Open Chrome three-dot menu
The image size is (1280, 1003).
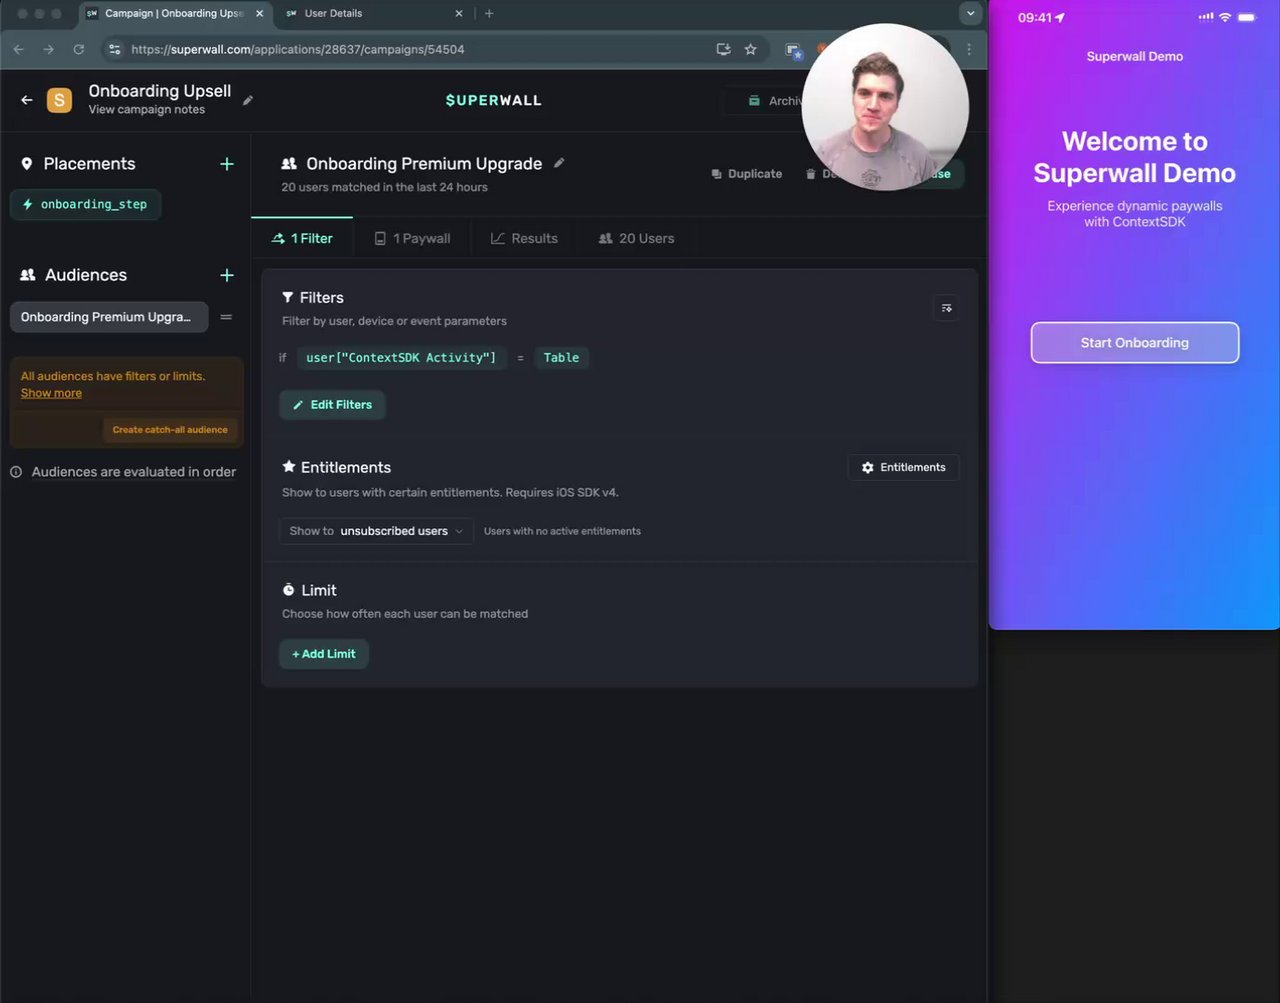click(x=969, y=49)
